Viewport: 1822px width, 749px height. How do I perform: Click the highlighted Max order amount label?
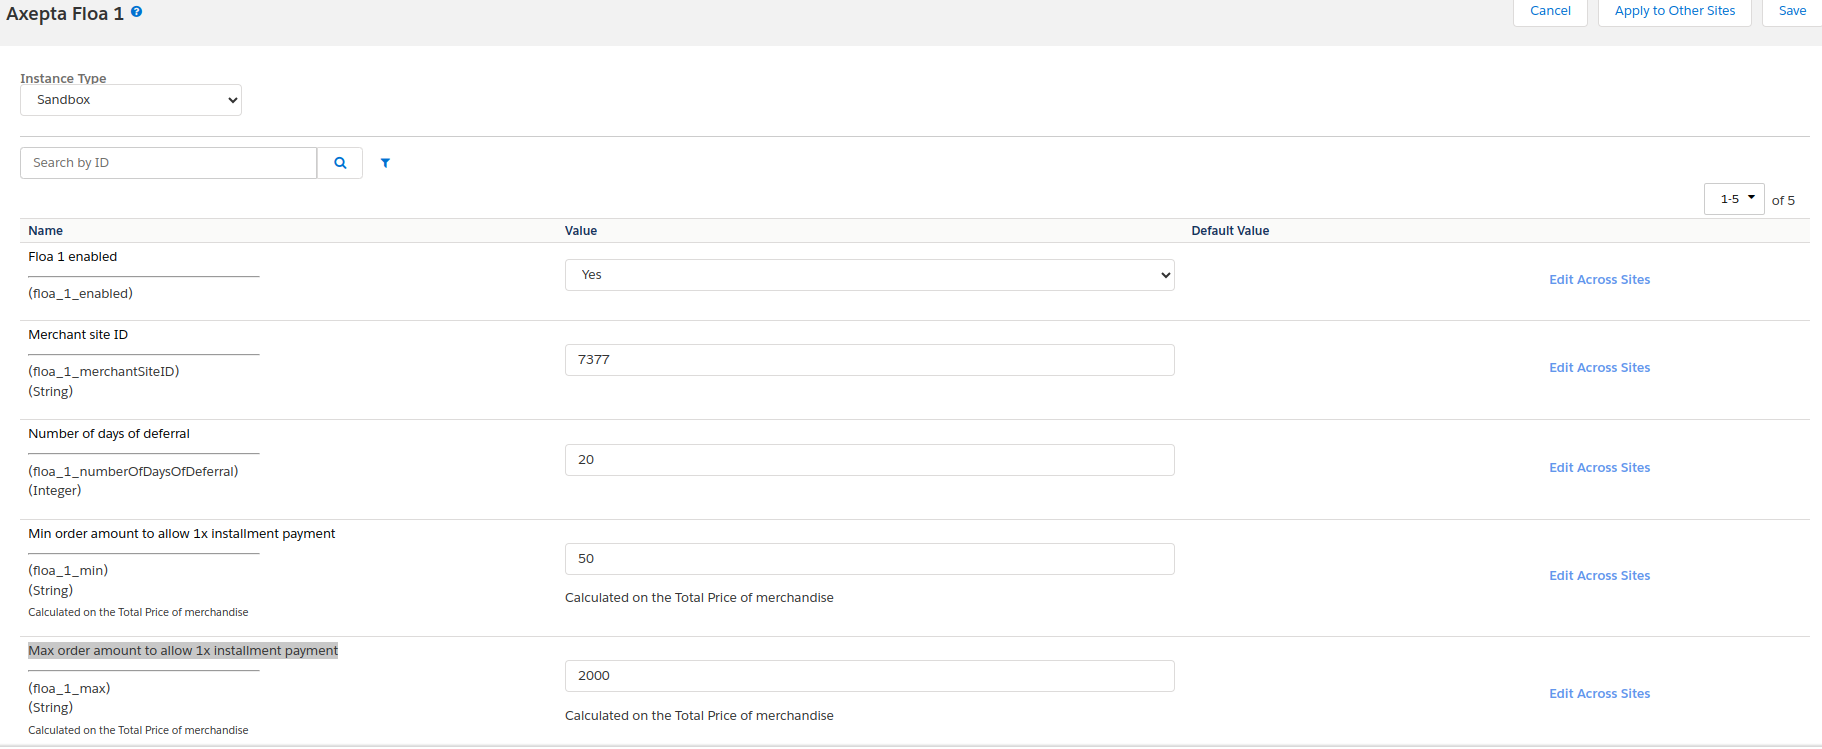tap(183, 651)
